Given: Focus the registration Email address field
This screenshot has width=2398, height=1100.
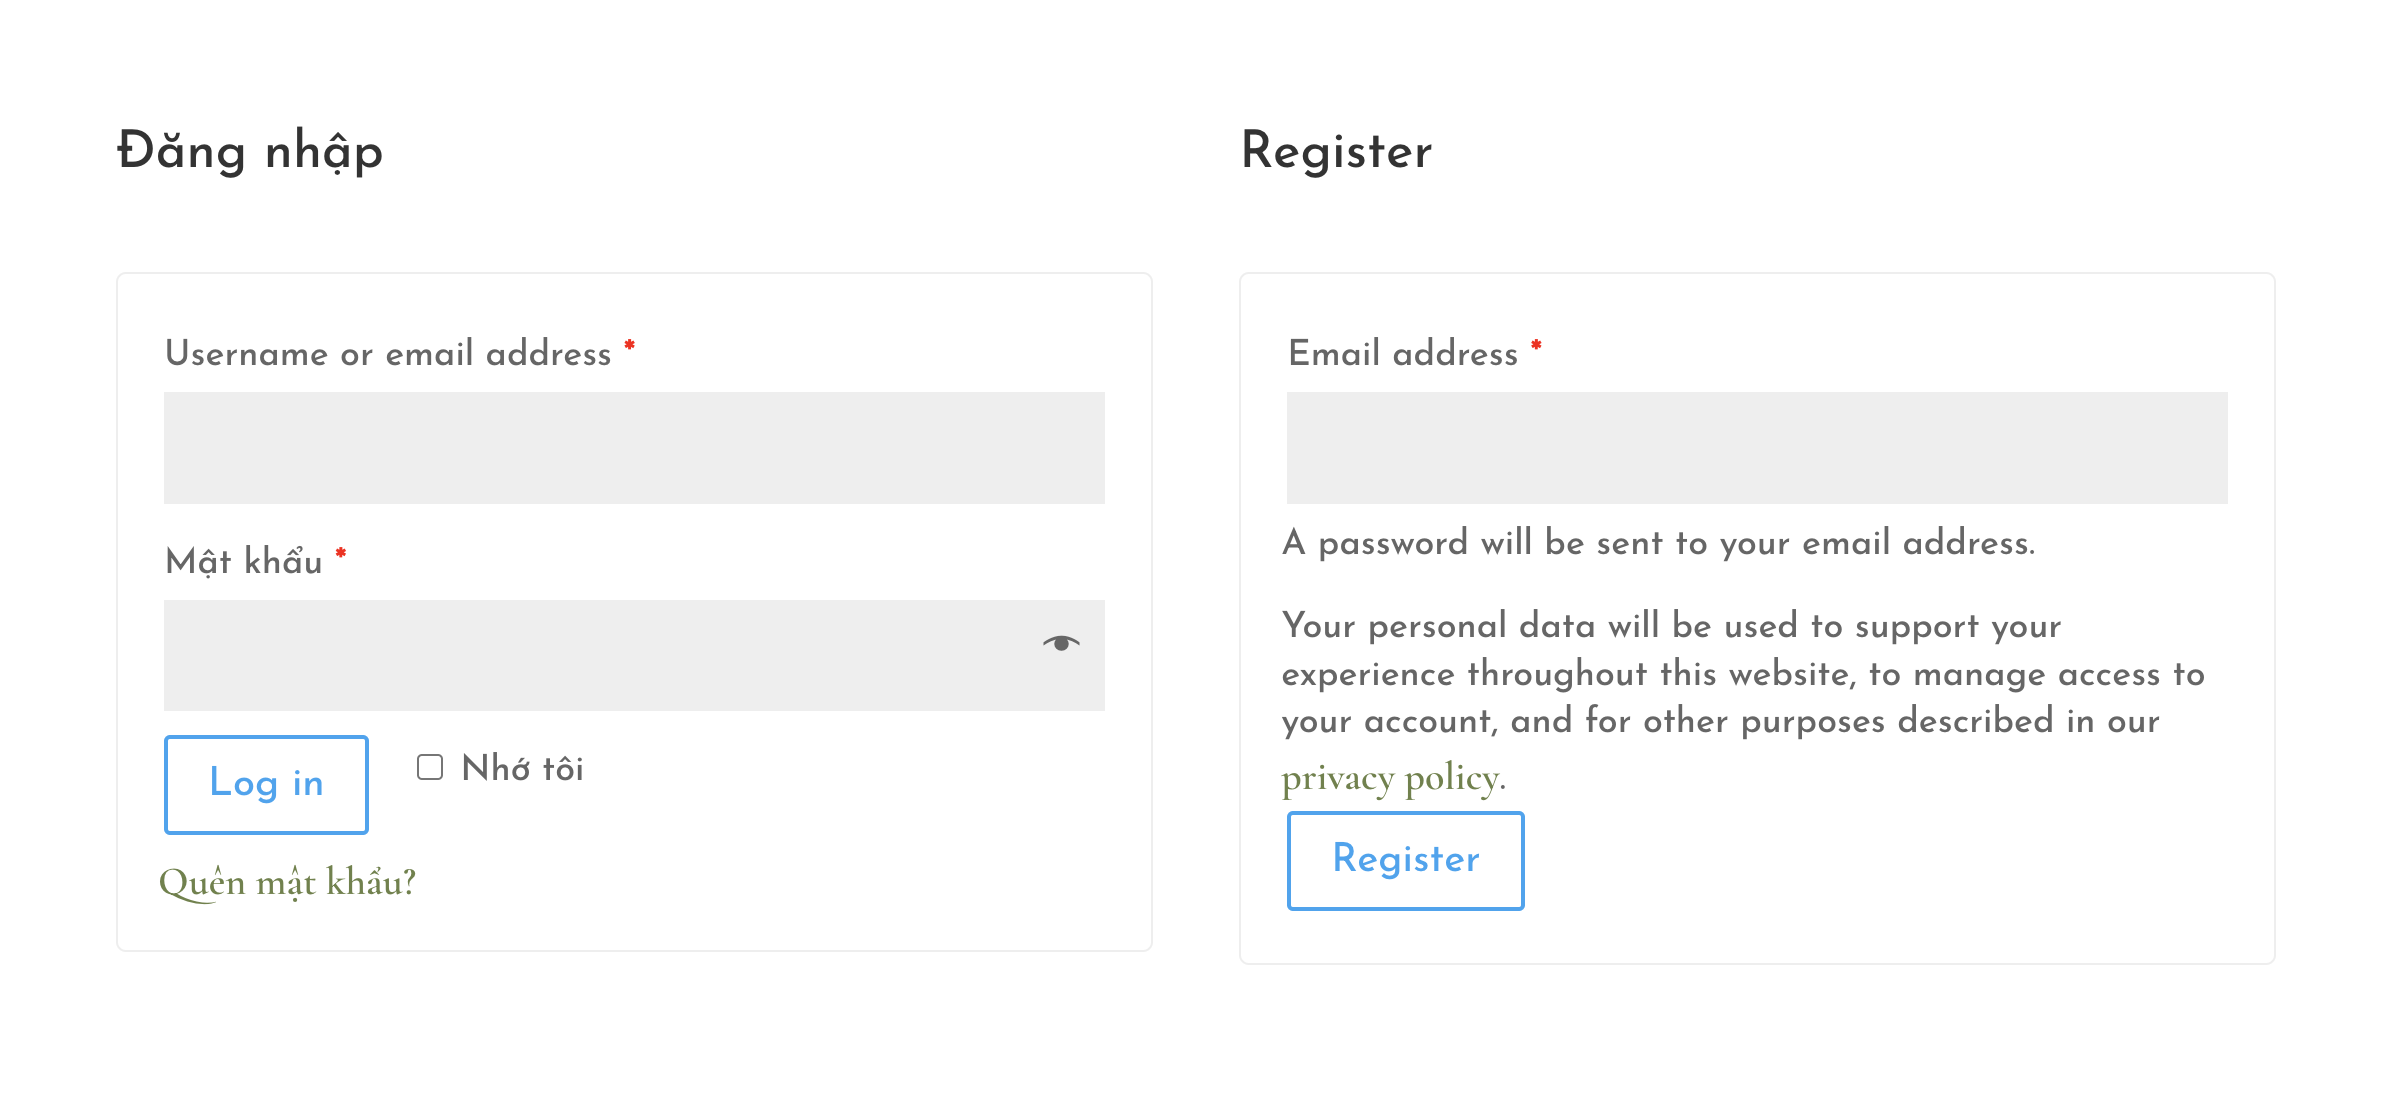Looking at the screenshot, I should click(x=1757, y=448).
